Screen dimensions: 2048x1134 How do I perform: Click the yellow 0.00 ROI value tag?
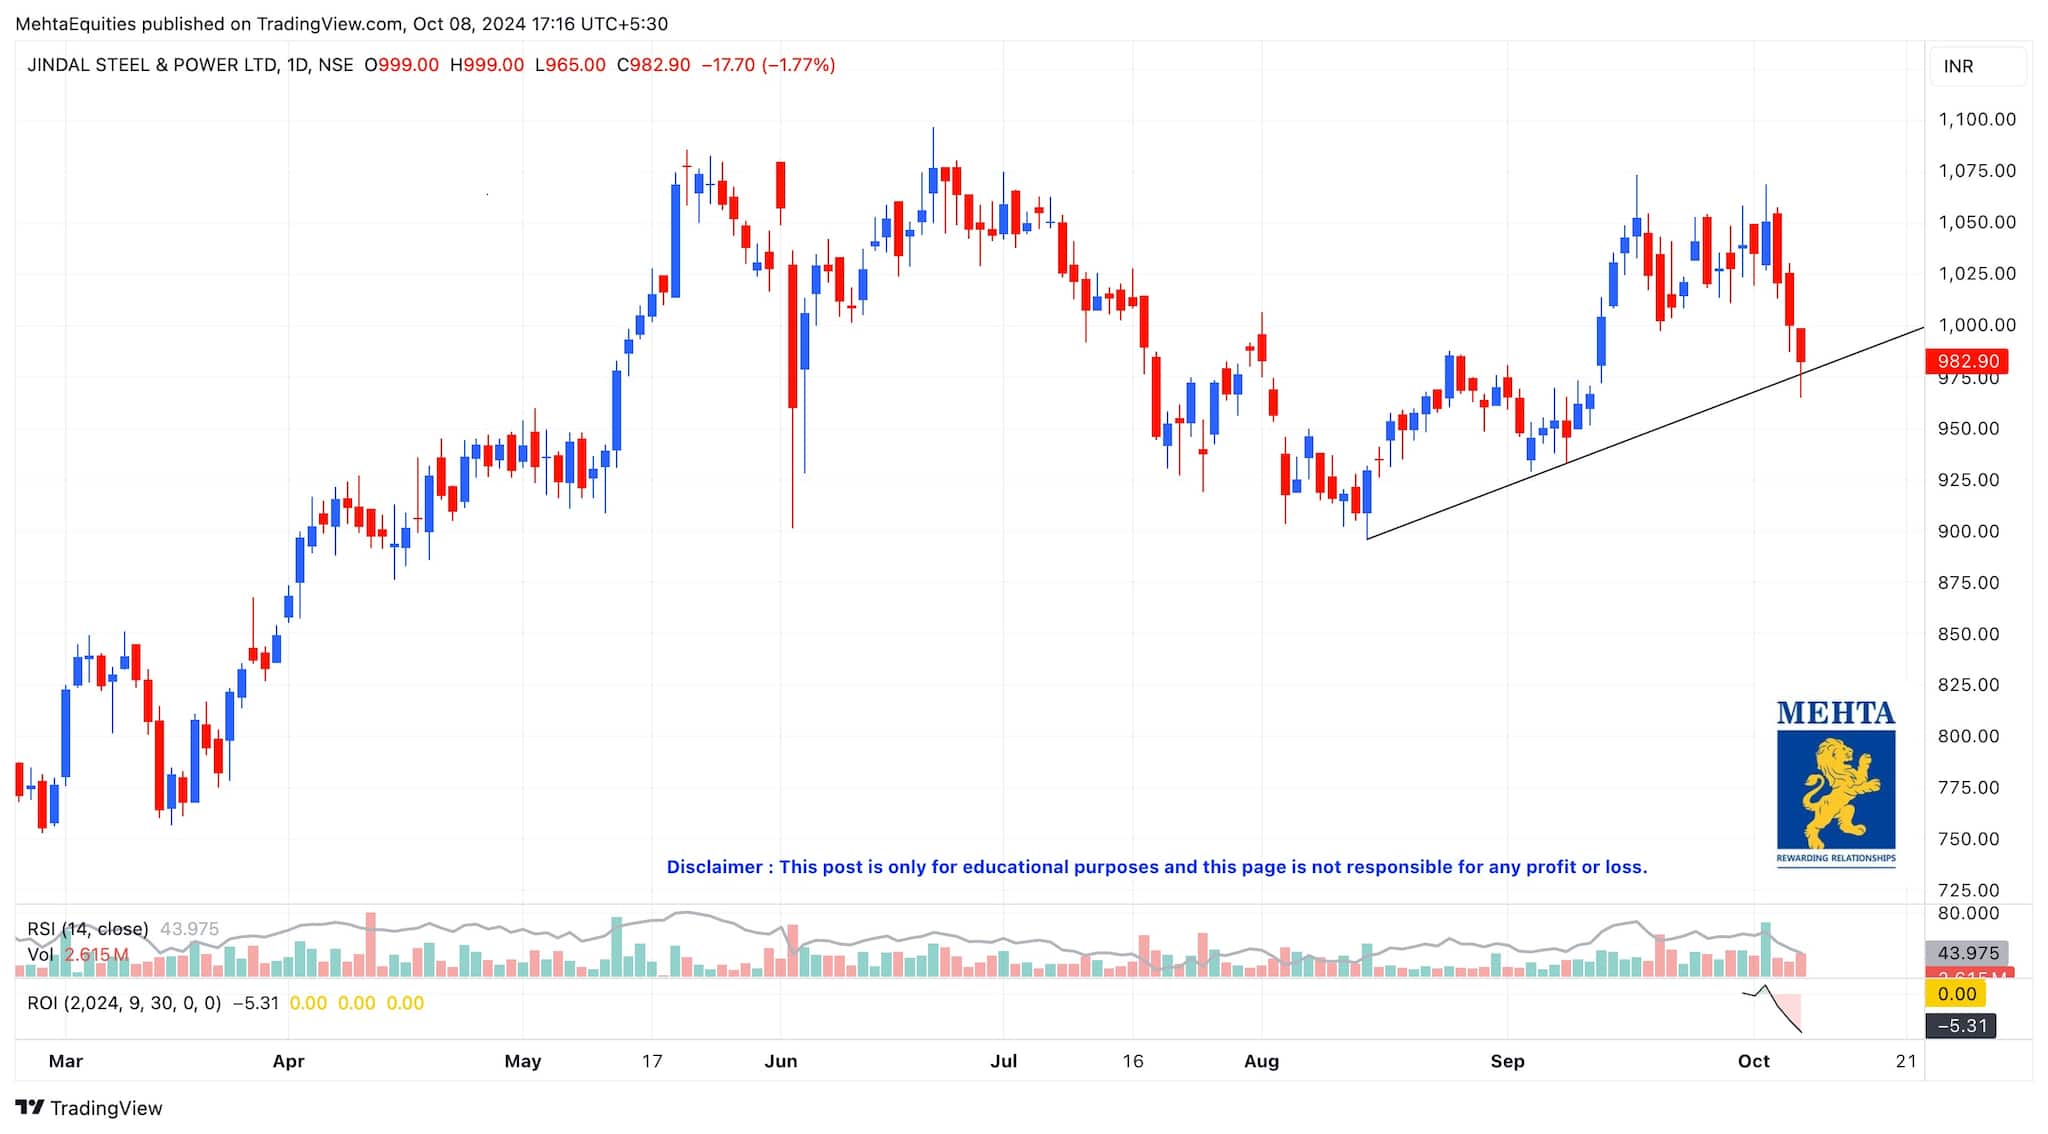(1955, 994)
